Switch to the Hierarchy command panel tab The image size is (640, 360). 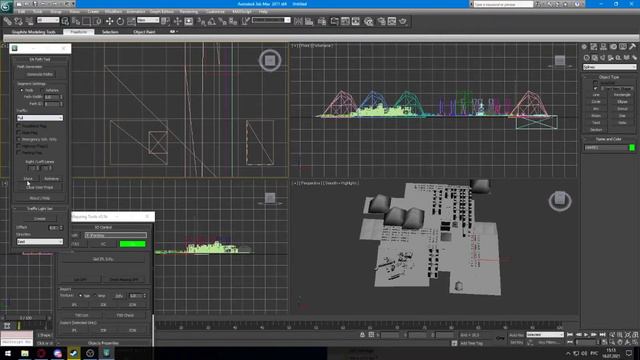[x=603, y=47]
